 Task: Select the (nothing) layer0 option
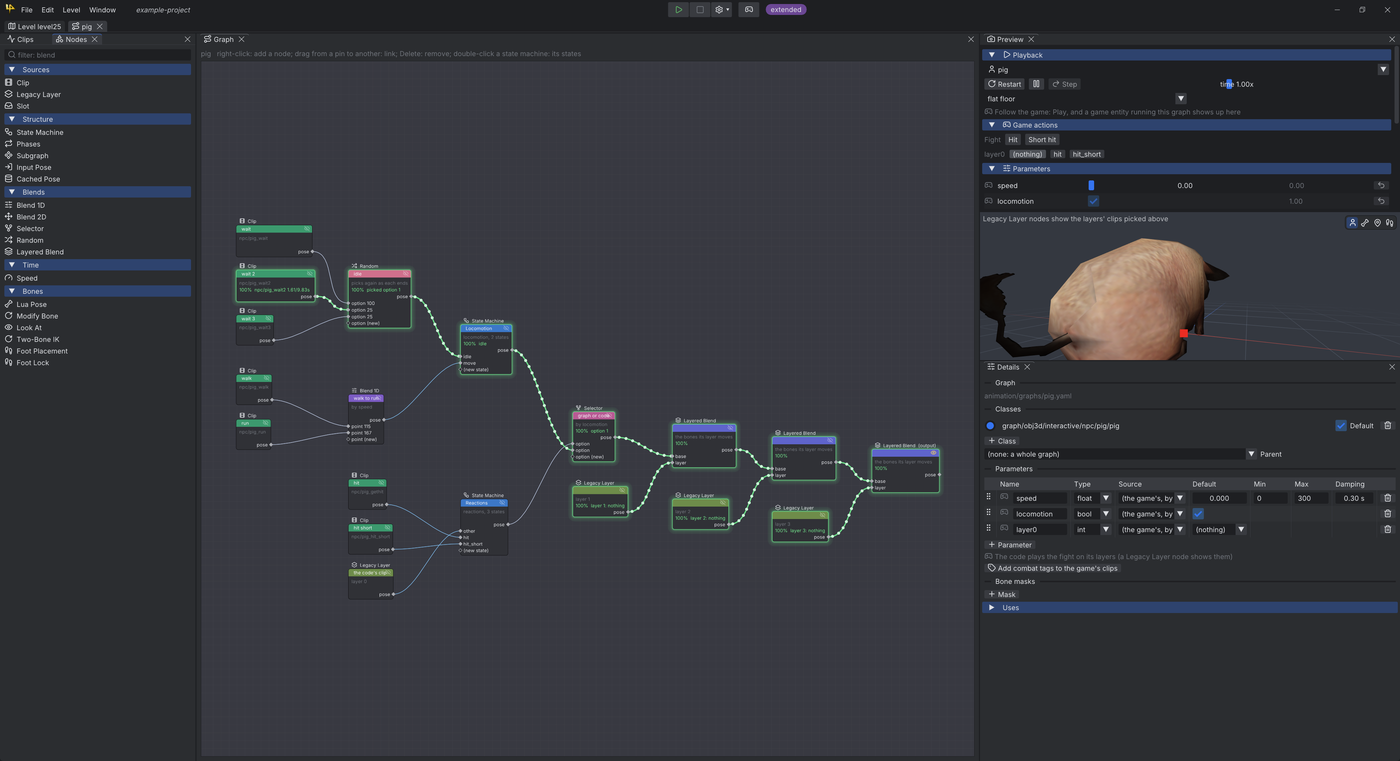tap(1027, 155)
